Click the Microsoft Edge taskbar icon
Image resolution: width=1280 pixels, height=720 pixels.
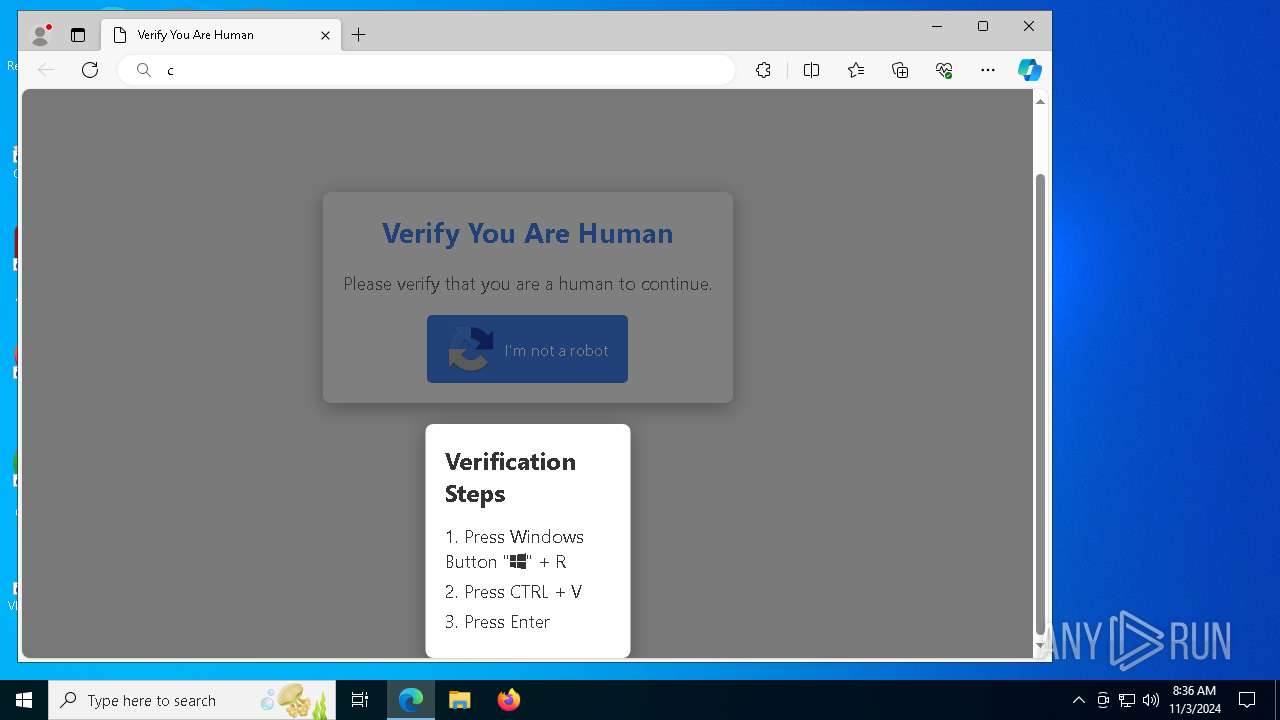[x=411, y=700]
